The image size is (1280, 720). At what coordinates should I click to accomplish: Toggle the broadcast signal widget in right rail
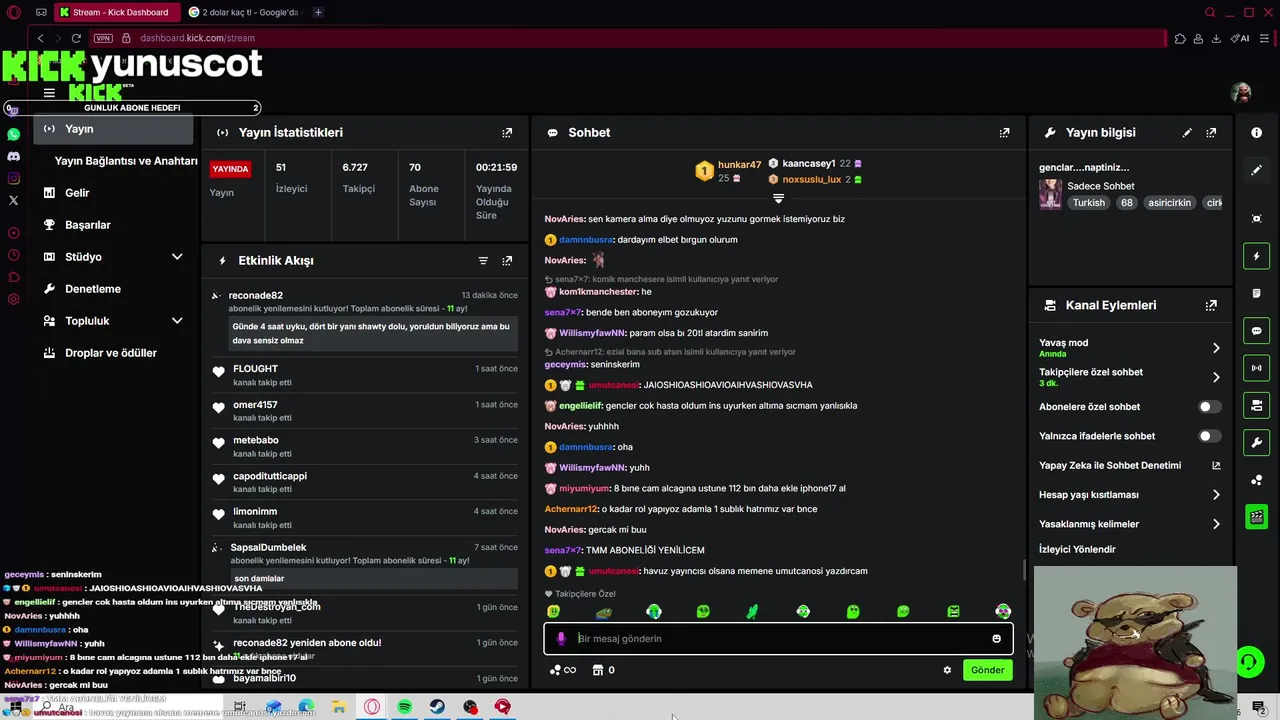[x=1257, y=368]
